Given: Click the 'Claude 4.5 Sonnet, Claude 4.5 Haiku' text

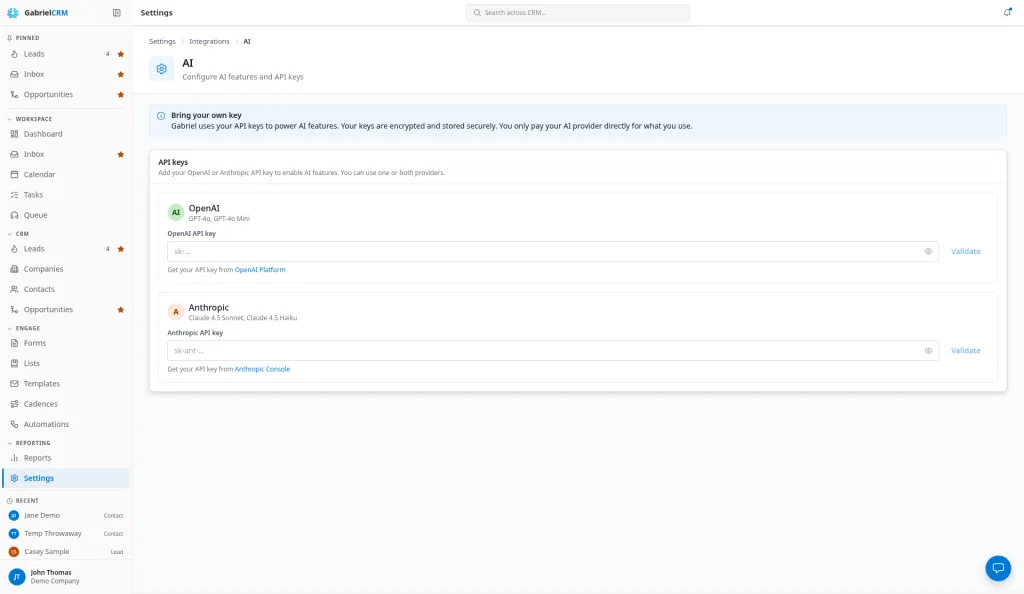Looking at the screenshot, I should click(243, 318).
